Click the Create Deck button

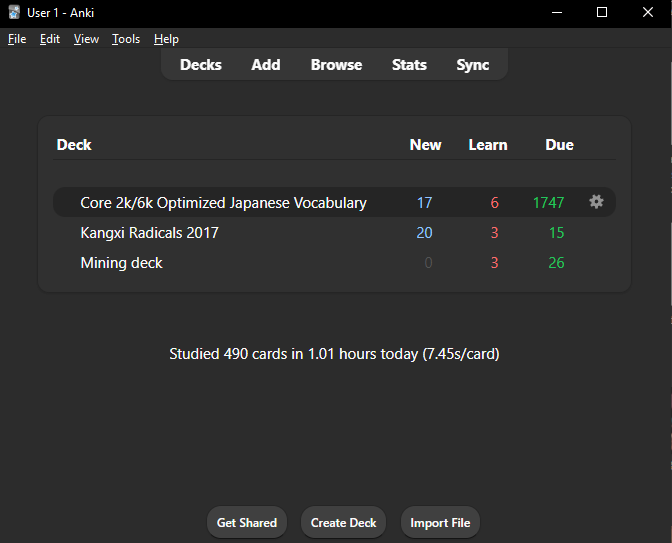(343, 522)
